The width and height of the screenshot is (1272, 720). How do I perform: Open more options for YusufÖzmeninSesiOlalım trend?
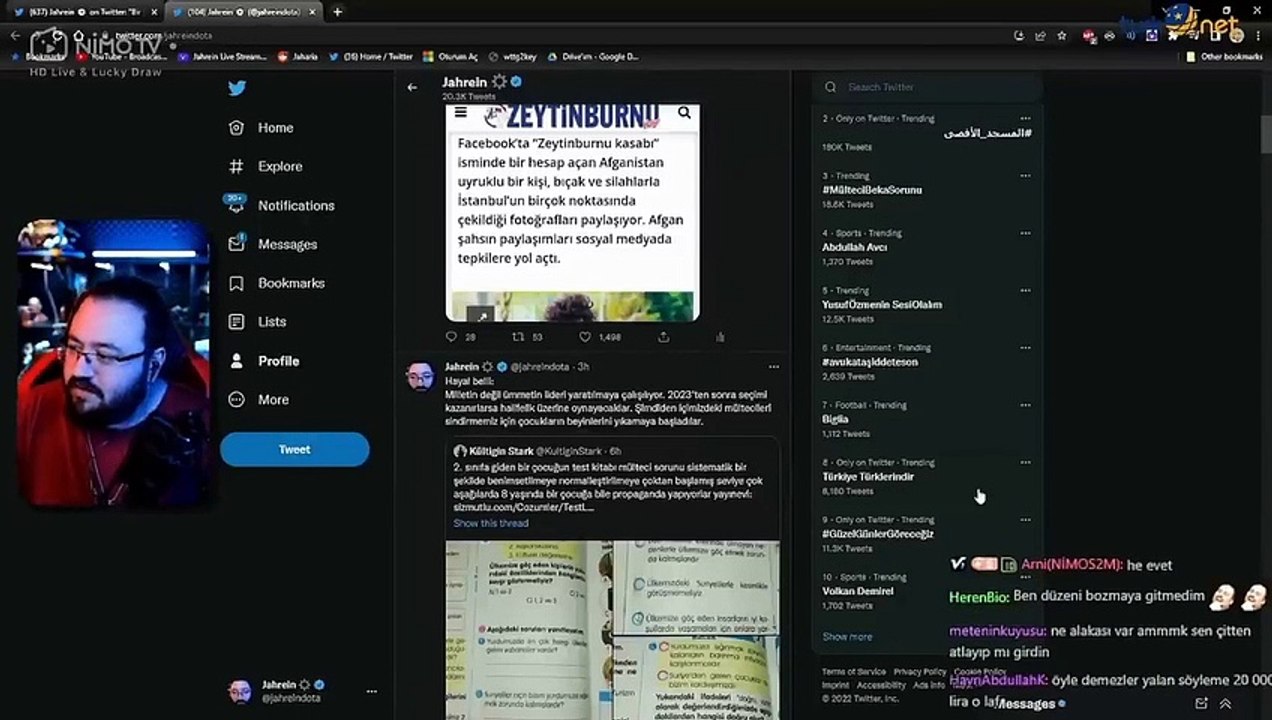[x=1025, y=290]
